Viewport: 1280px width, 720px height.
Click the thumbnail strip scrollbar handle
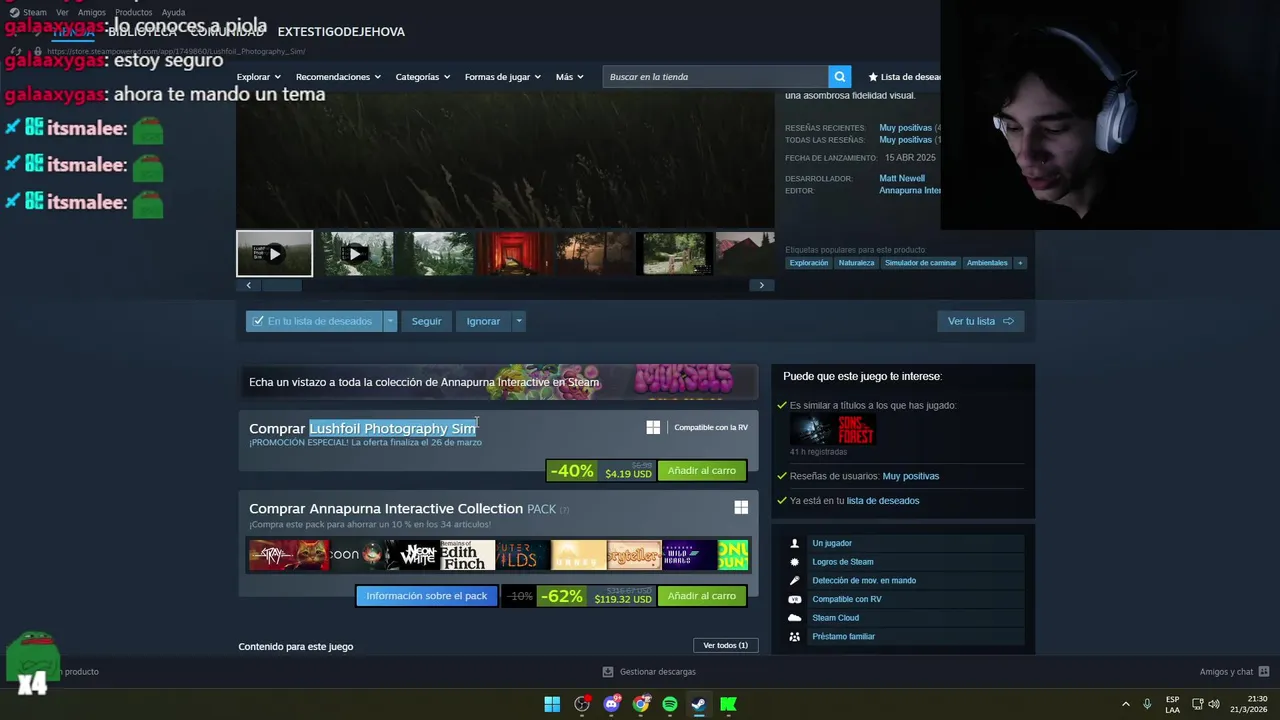[x=281, y=285]
